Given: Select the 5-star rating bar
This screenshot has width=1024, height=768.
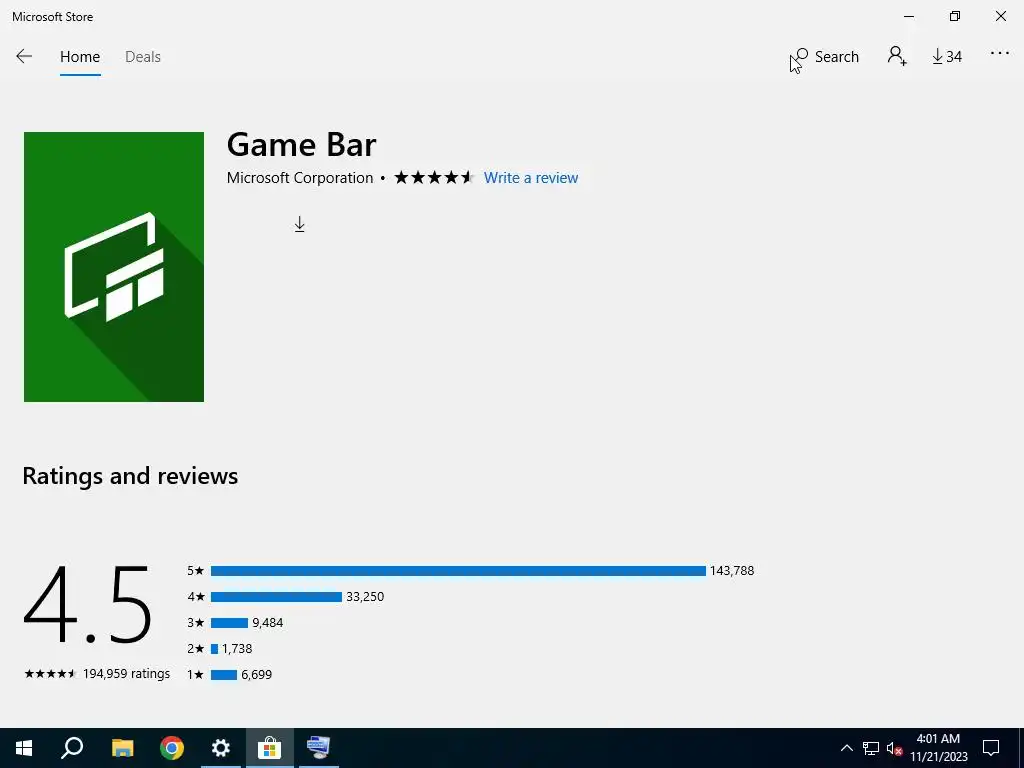Looking at the screenshot, I should pos(458,571).
